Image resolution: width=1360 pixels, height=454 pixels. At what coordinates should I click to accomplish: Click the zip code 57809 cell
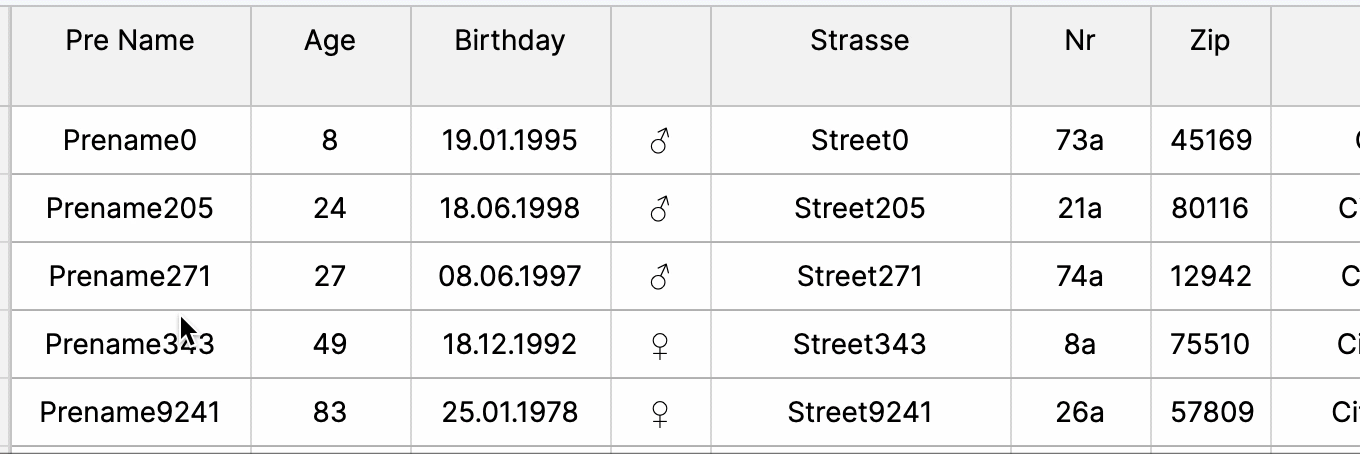click(1210, 412)
